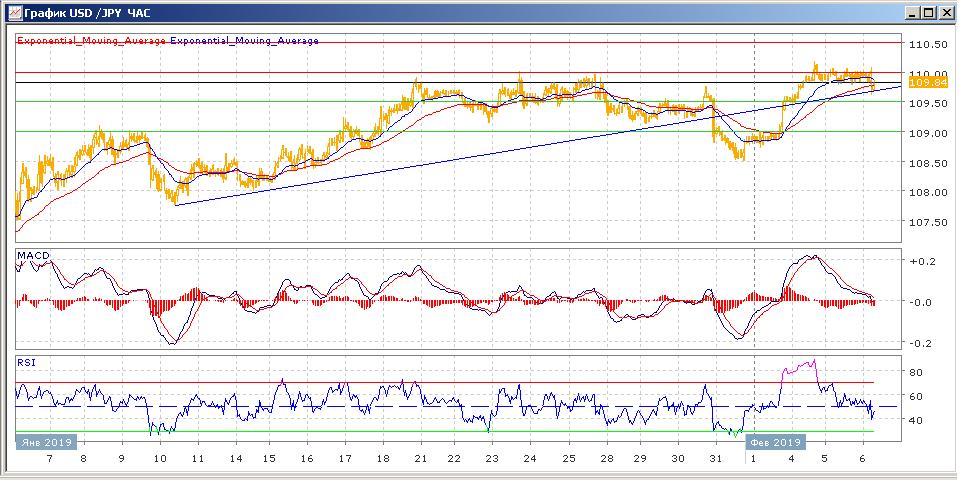959x480 pixels.
Task: Click the title 'График USD /JPY ЧАС'
Action: tap(87, 13)
